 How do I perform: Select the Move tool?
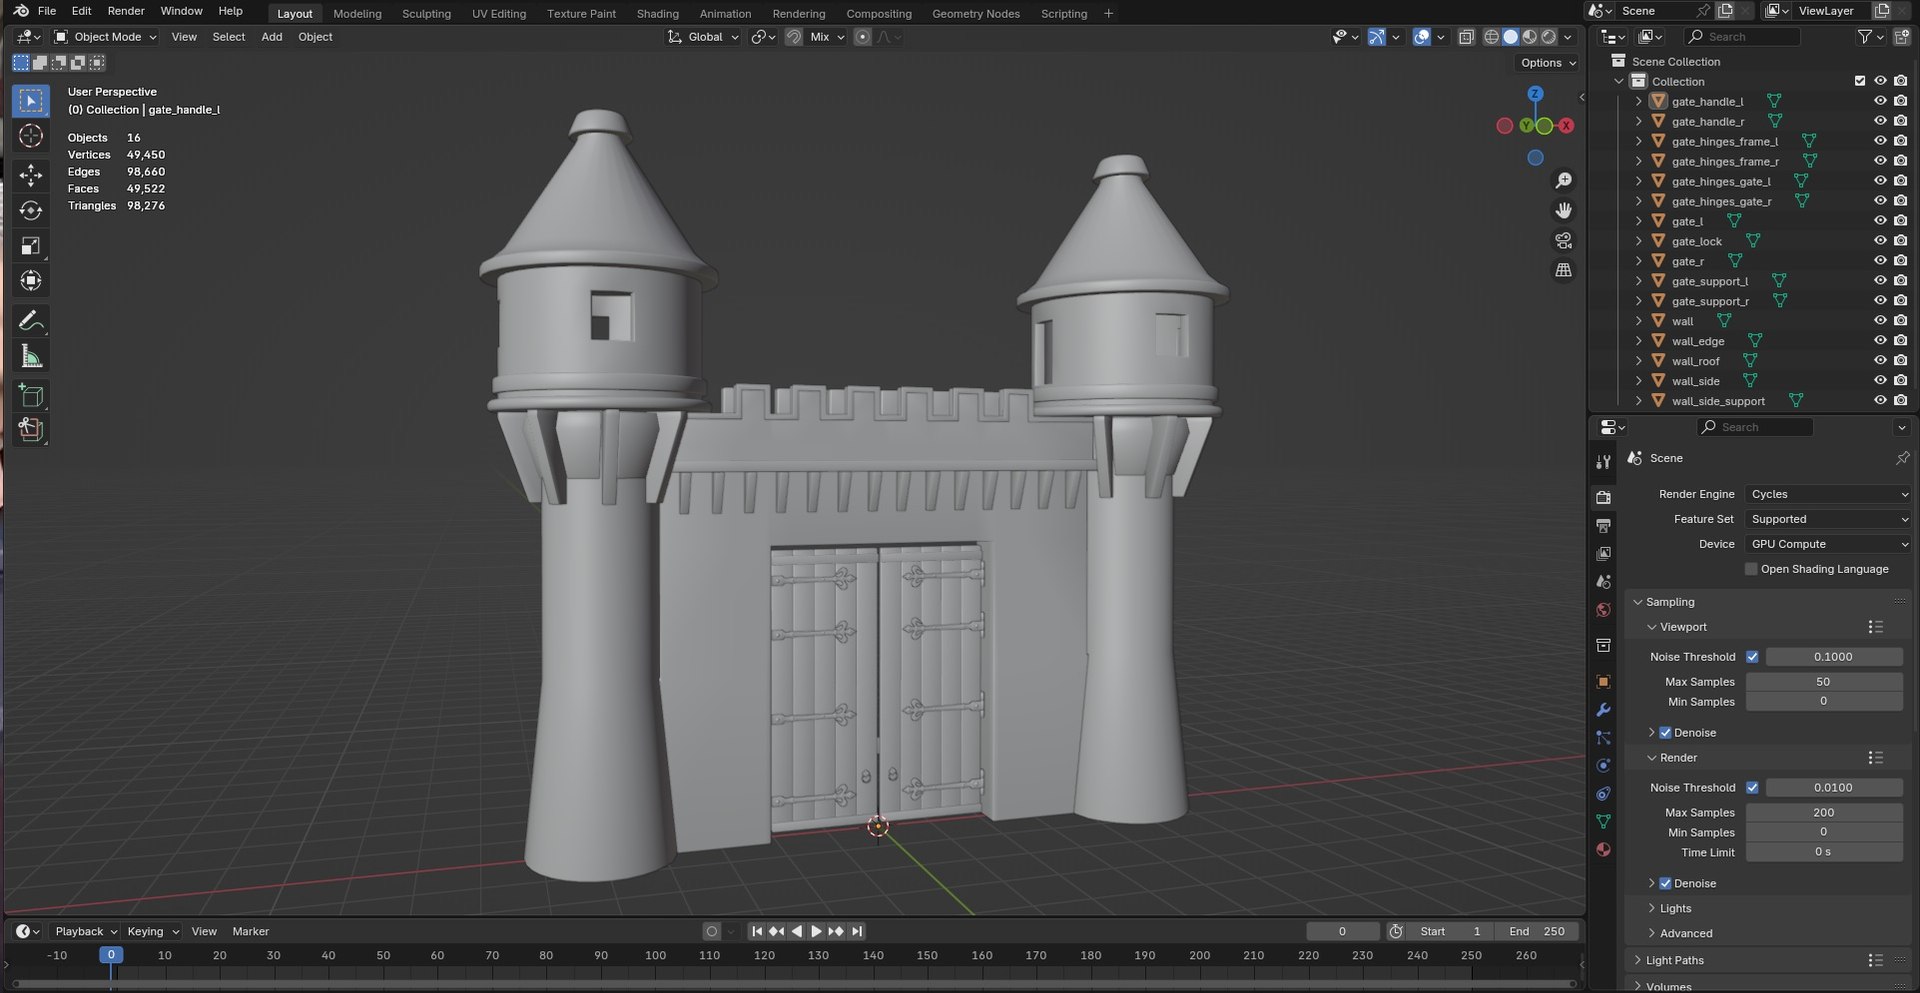coord(31,175)
